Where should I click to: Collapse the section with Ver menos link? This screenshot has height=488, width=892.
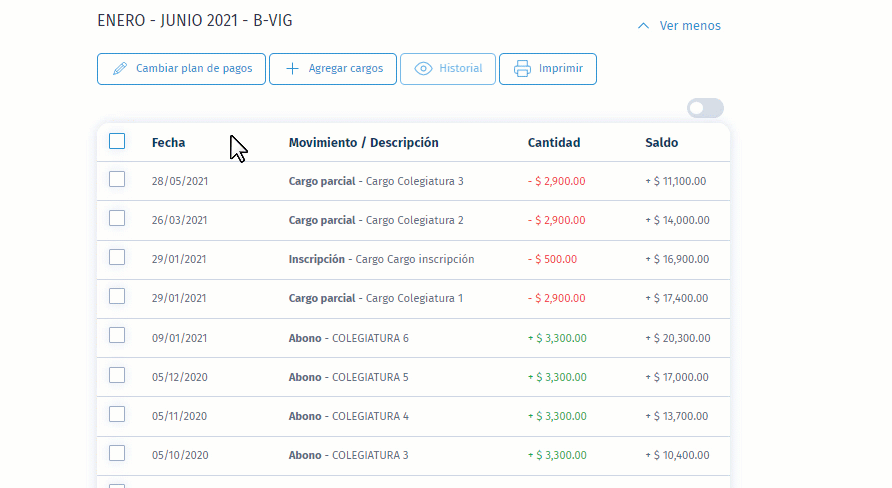pos(689,26)
